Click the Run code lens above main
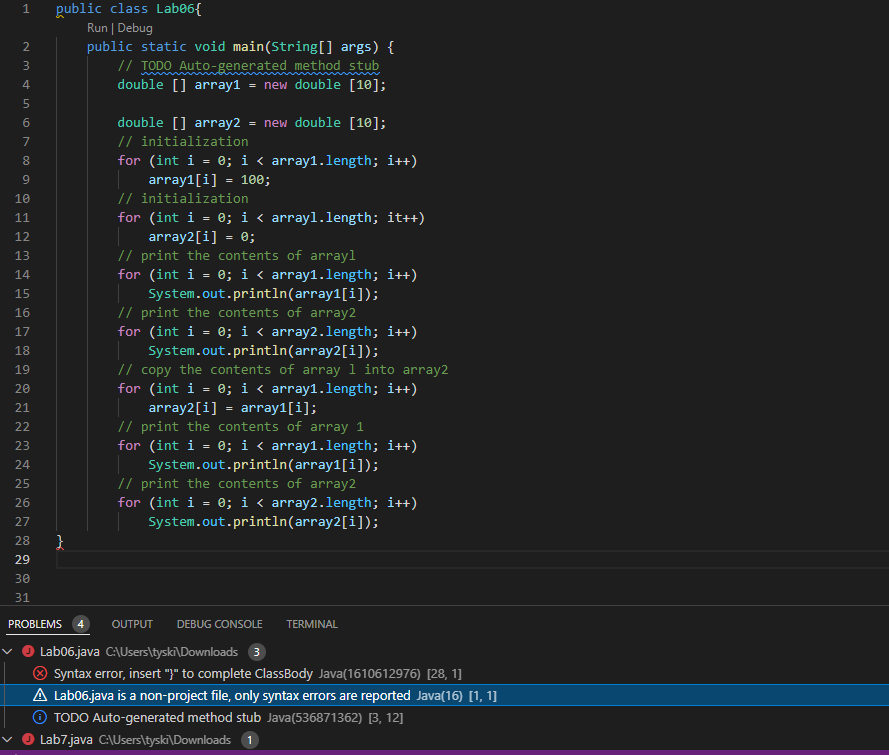Viewport: 889px width, 755px height. coord(97,28)
